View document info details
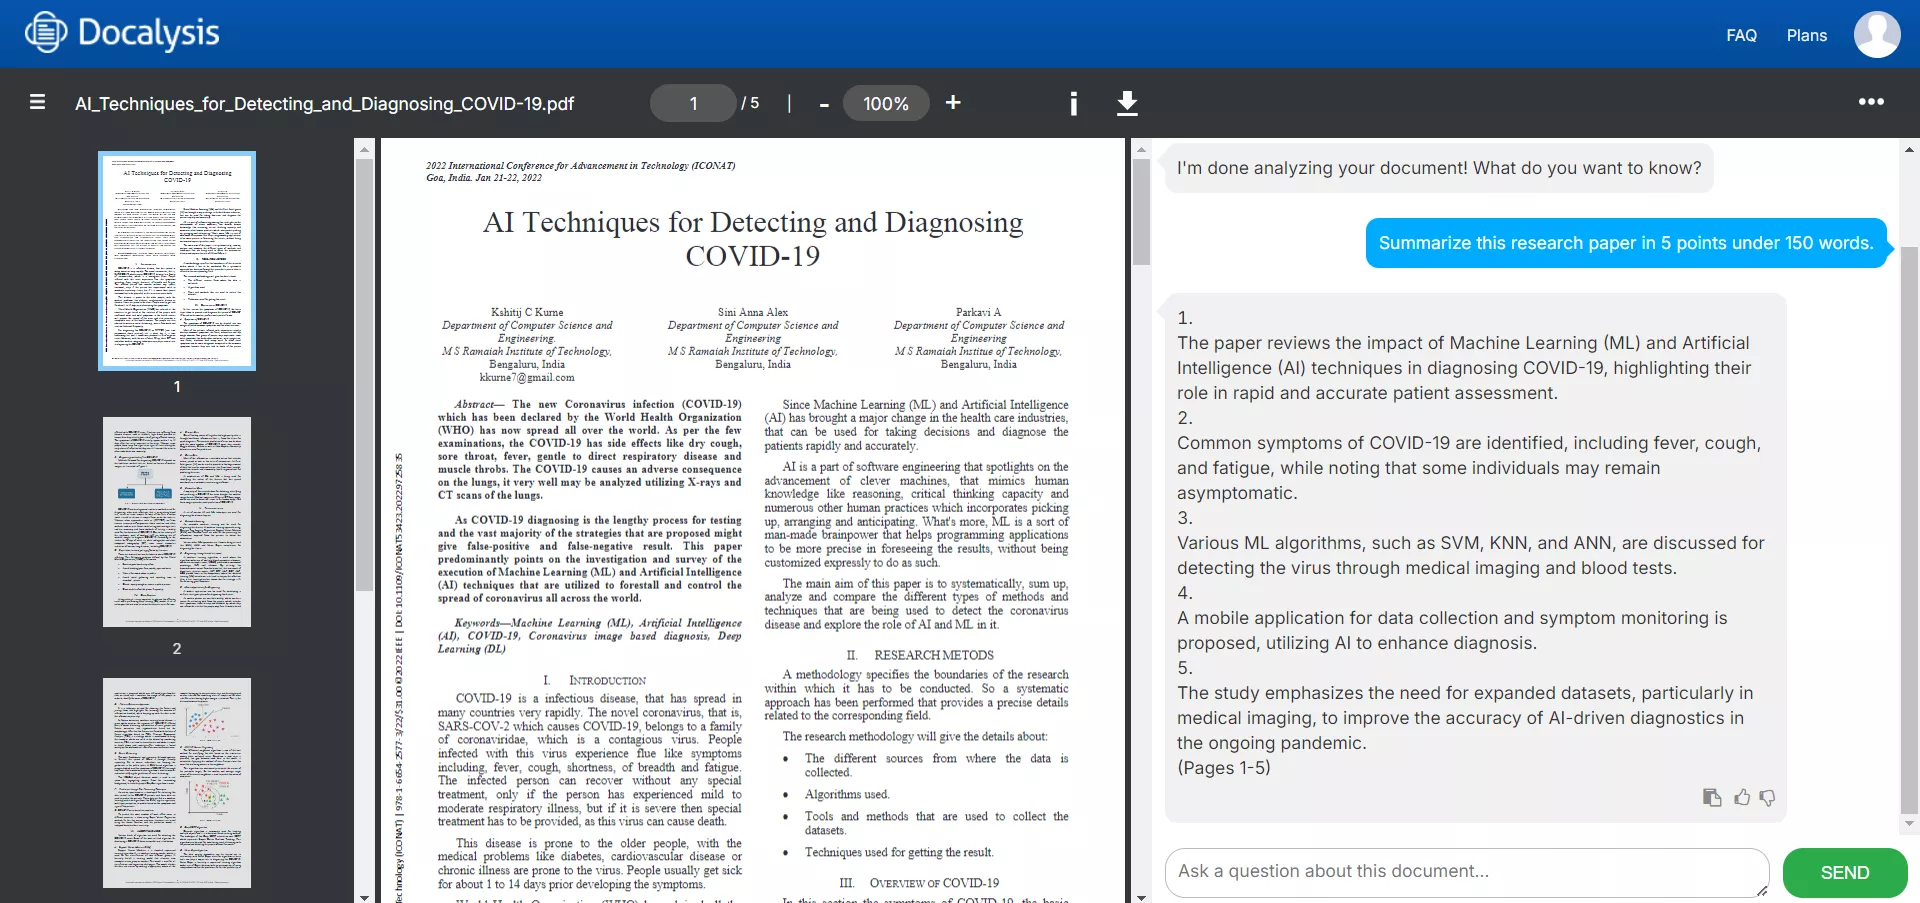 (x=1074, y=103)
